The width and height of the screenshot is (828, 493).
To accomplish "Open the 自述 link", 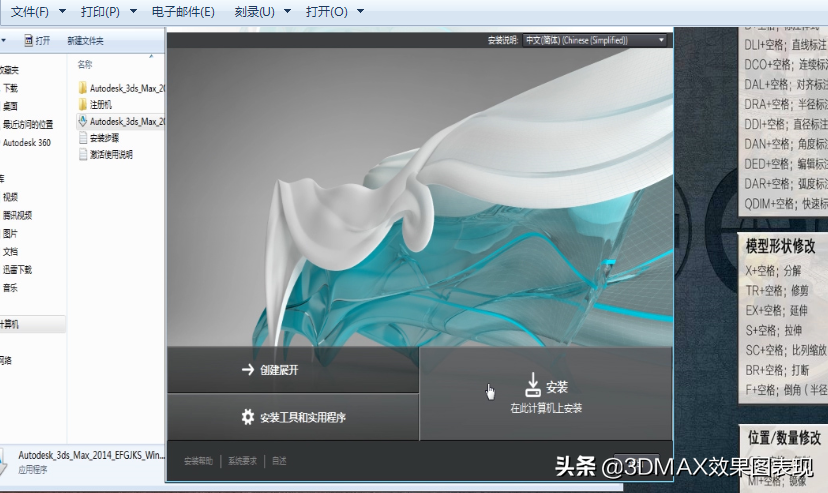I will [x=279, y=461].
